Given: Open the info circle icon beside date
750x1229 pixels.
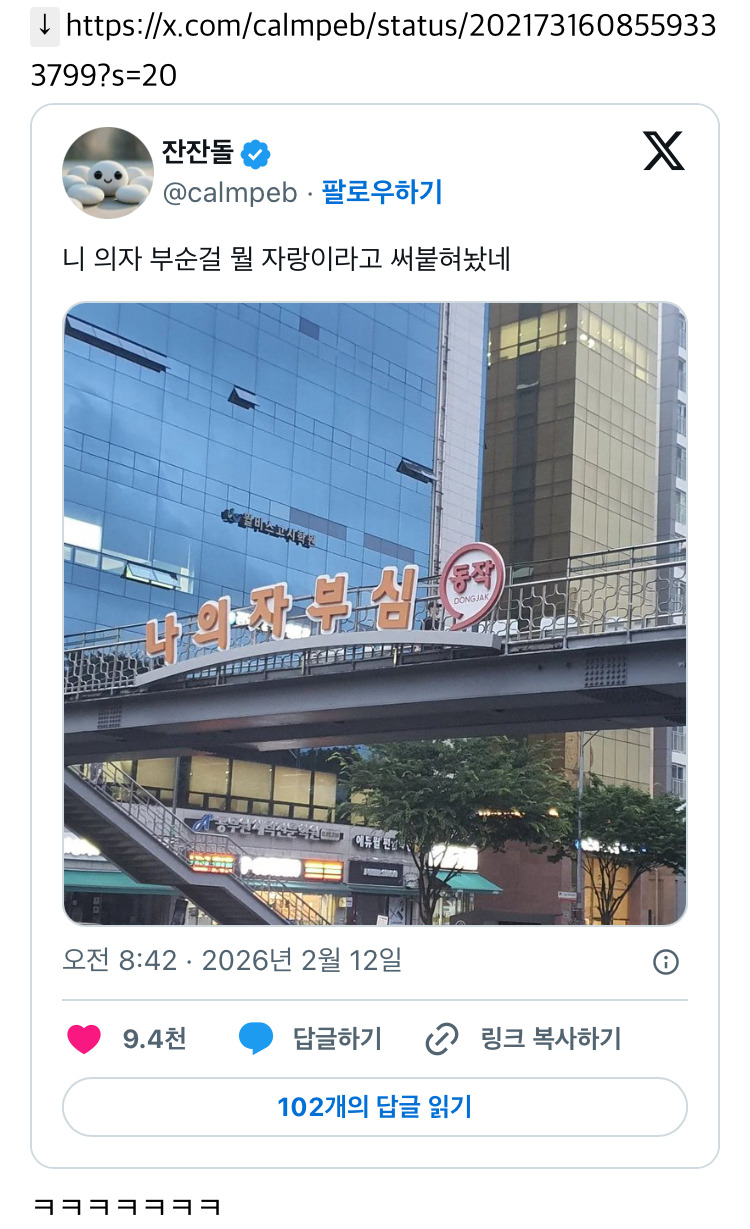Looking at the screenshot, I should click(666, 962).
